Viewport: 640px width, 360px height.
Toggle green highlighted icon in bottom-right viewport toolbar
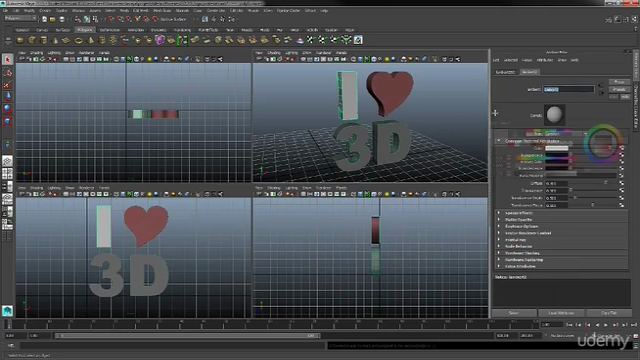click(366, 194)
